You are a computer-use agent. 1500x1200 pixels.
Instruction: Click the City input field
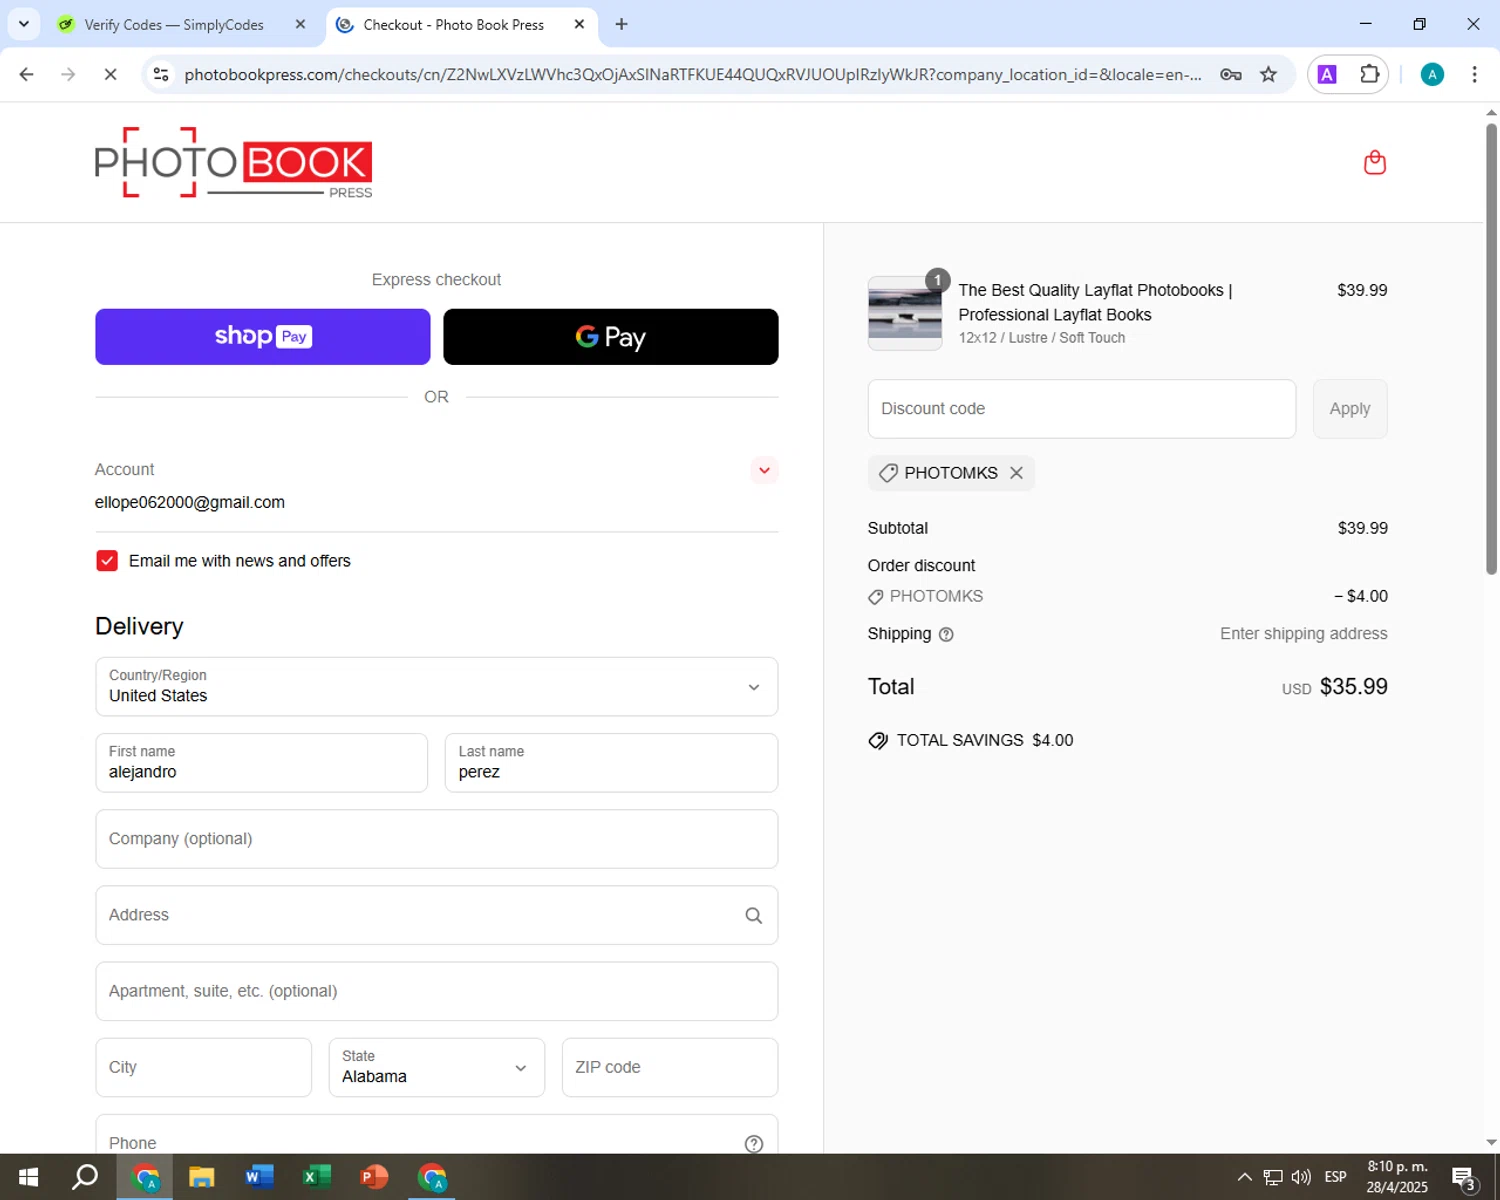click(x=204, y=1067)
